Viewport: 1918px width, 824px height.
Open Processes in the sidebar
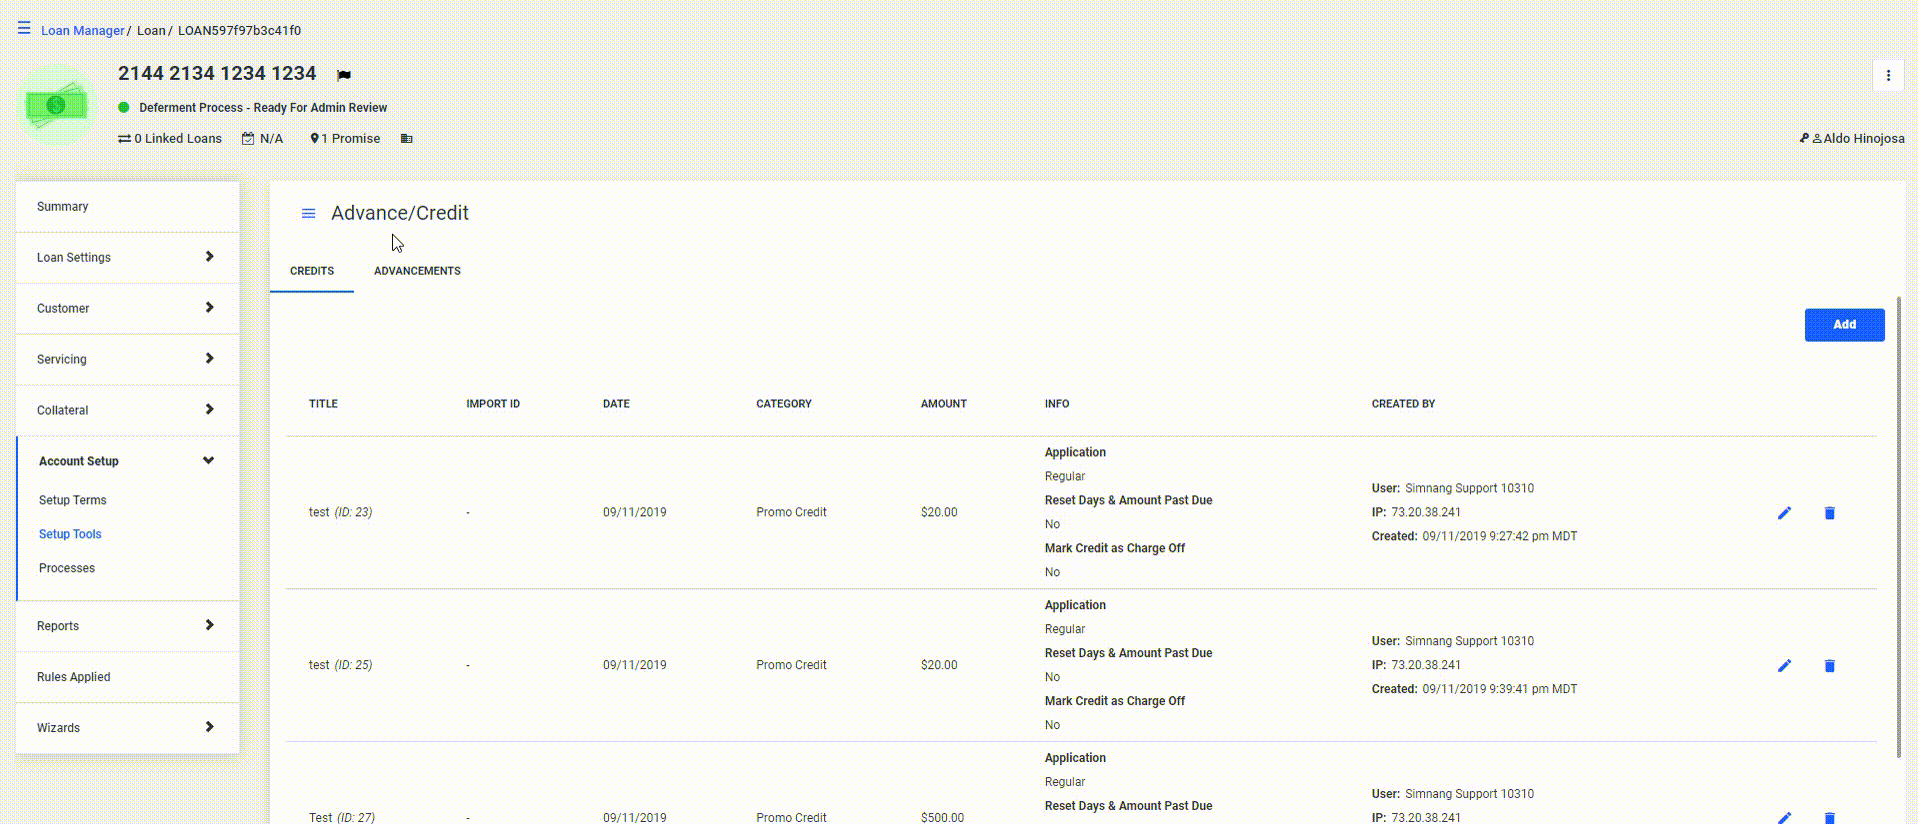[x=67, y=568]
